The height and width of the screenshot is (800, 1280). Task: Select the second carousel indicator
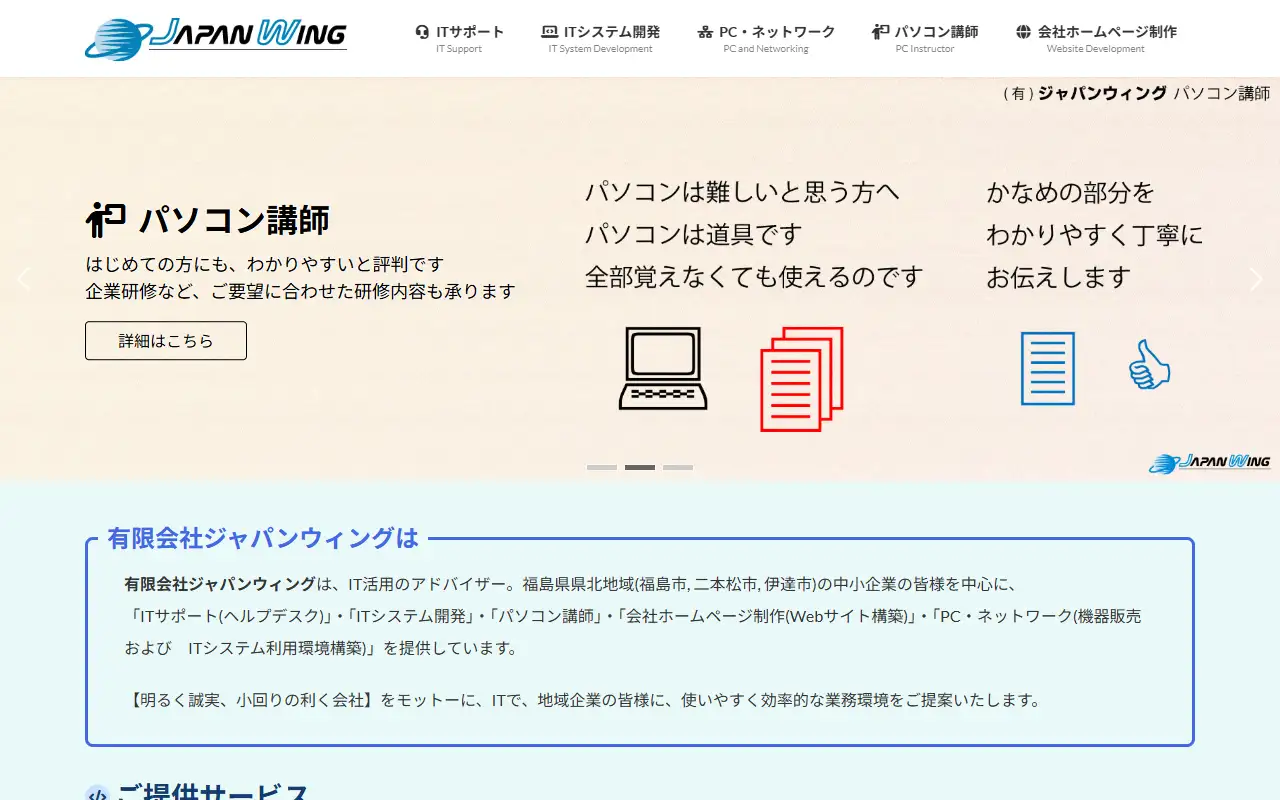pos(640,467)
